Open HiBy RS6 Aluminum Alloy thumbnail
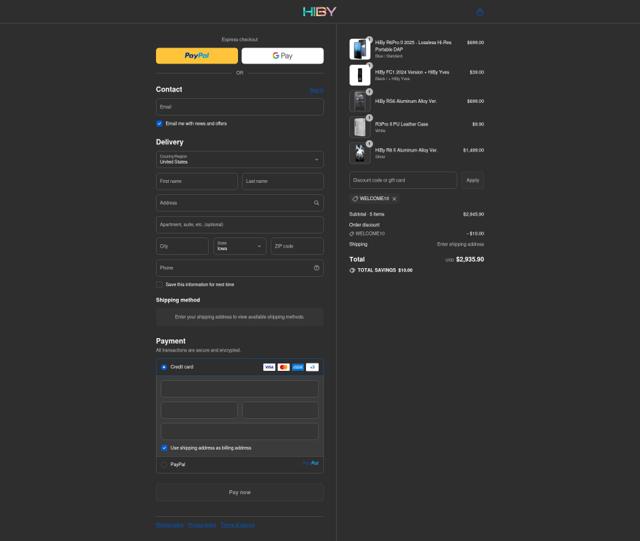 [360, 101]
